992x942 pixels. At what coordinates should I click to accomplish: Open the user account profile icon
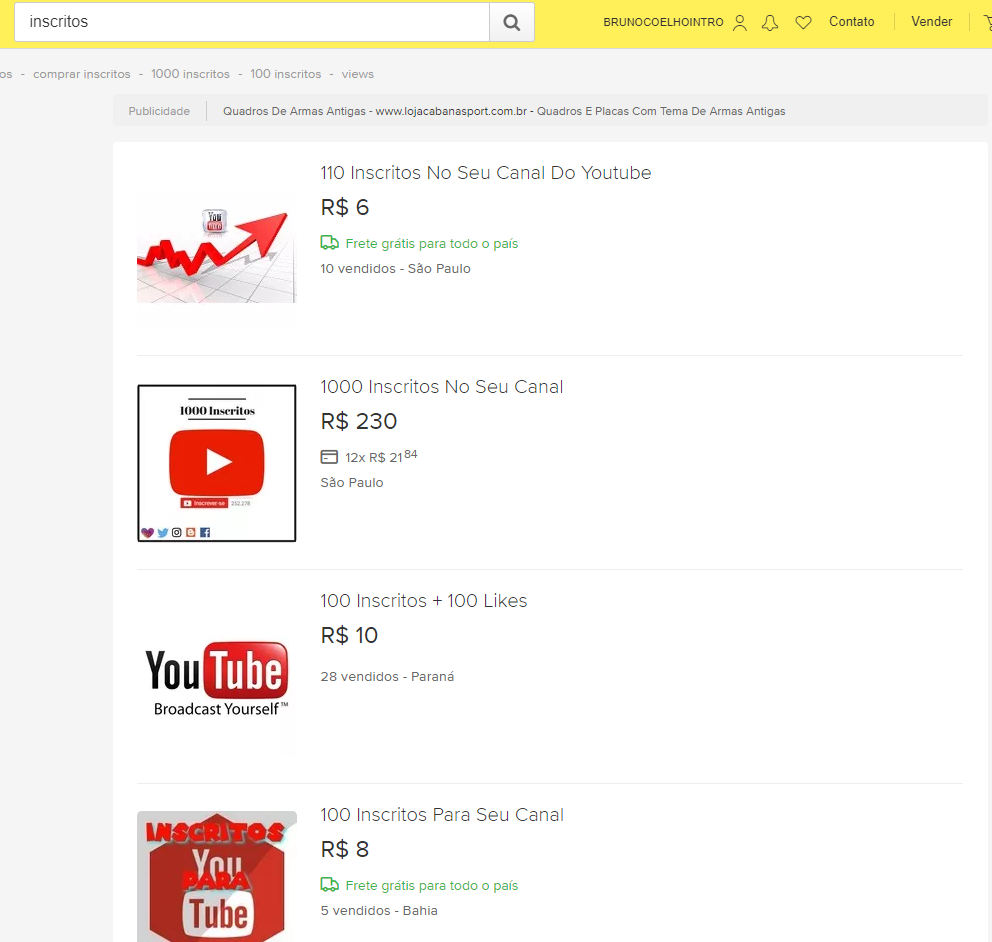(740, 23)
